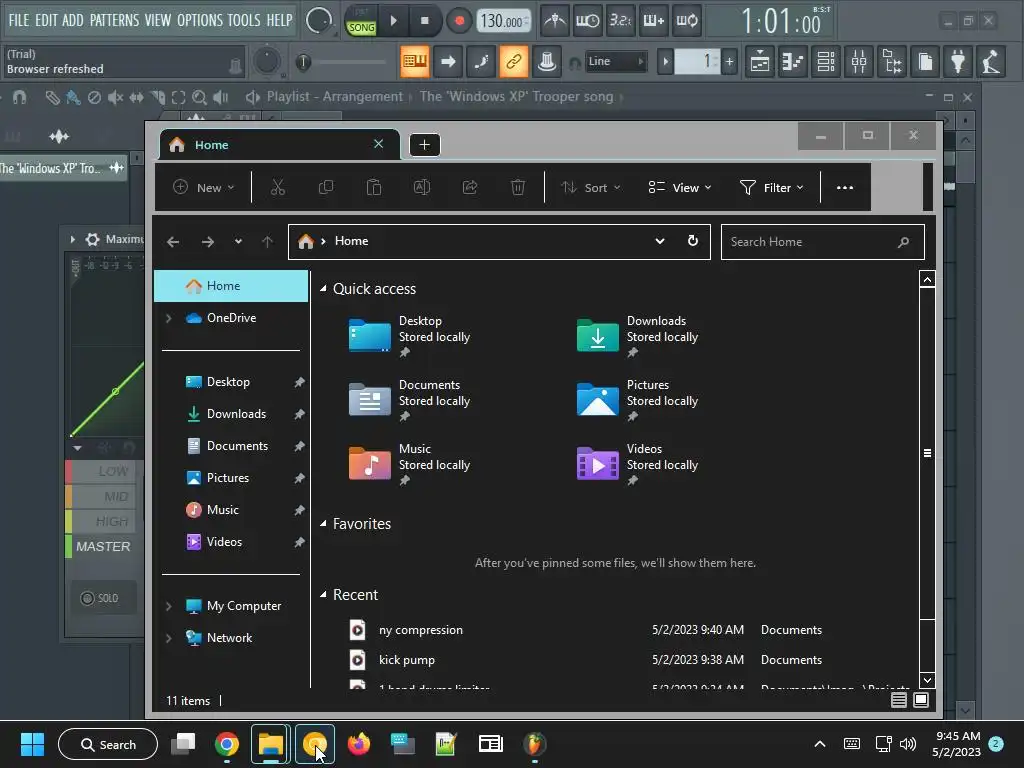
Task: Click the tempo tapper icon
Action: tap(991, 62)
